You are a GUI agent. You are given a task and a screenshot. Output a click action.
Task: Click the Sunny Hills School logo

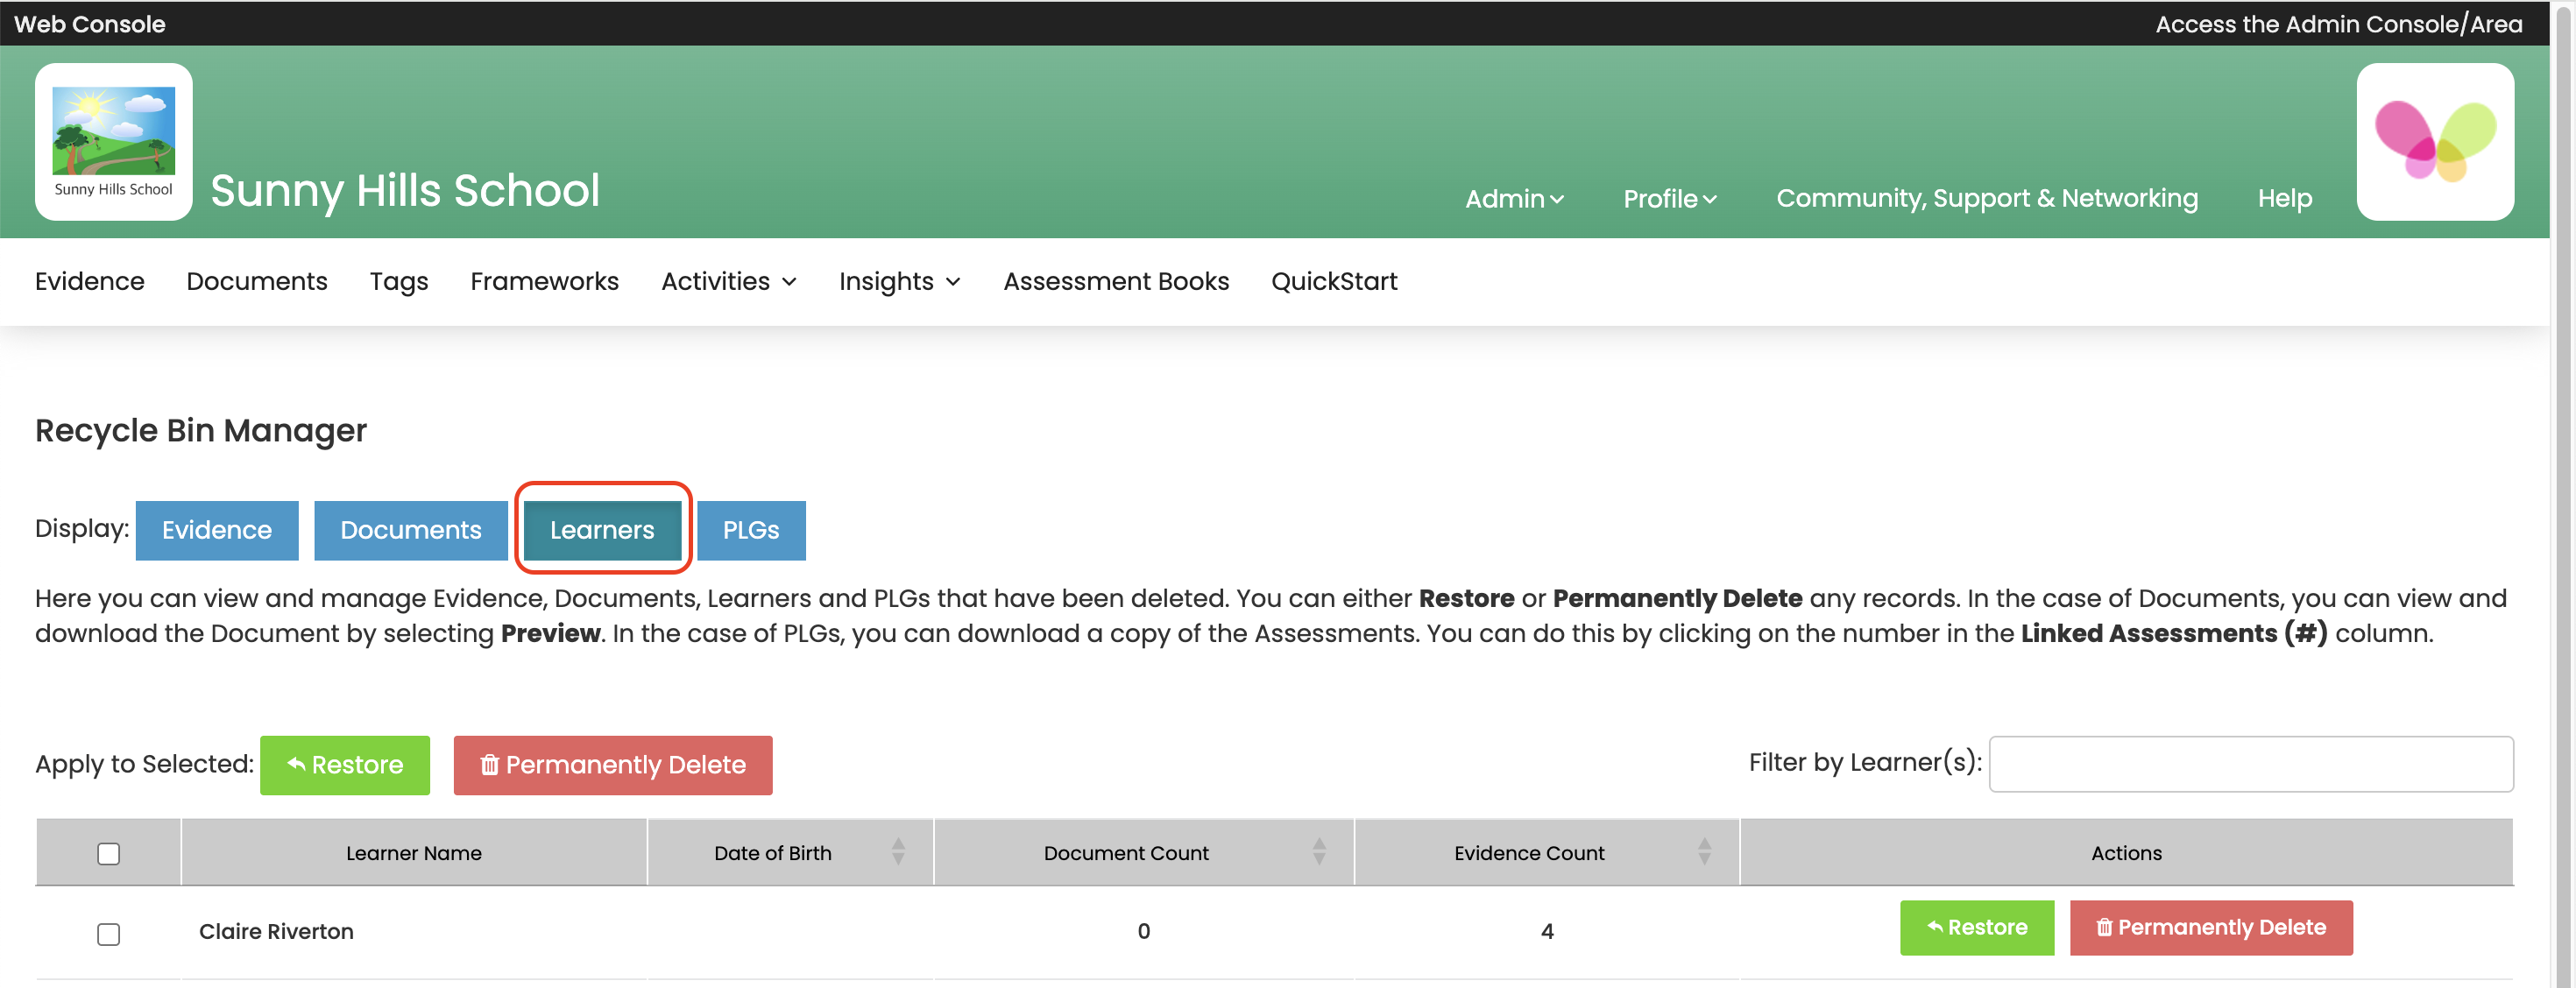point(113,141)
